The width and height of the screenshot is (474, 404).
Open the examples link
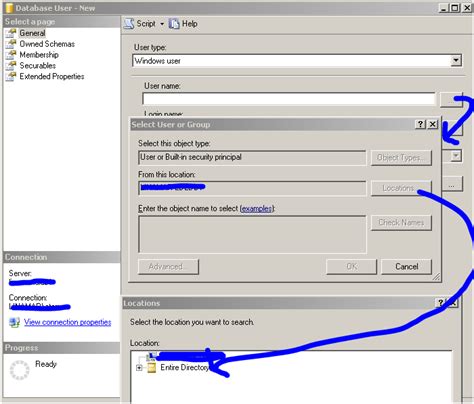[257, 209]
